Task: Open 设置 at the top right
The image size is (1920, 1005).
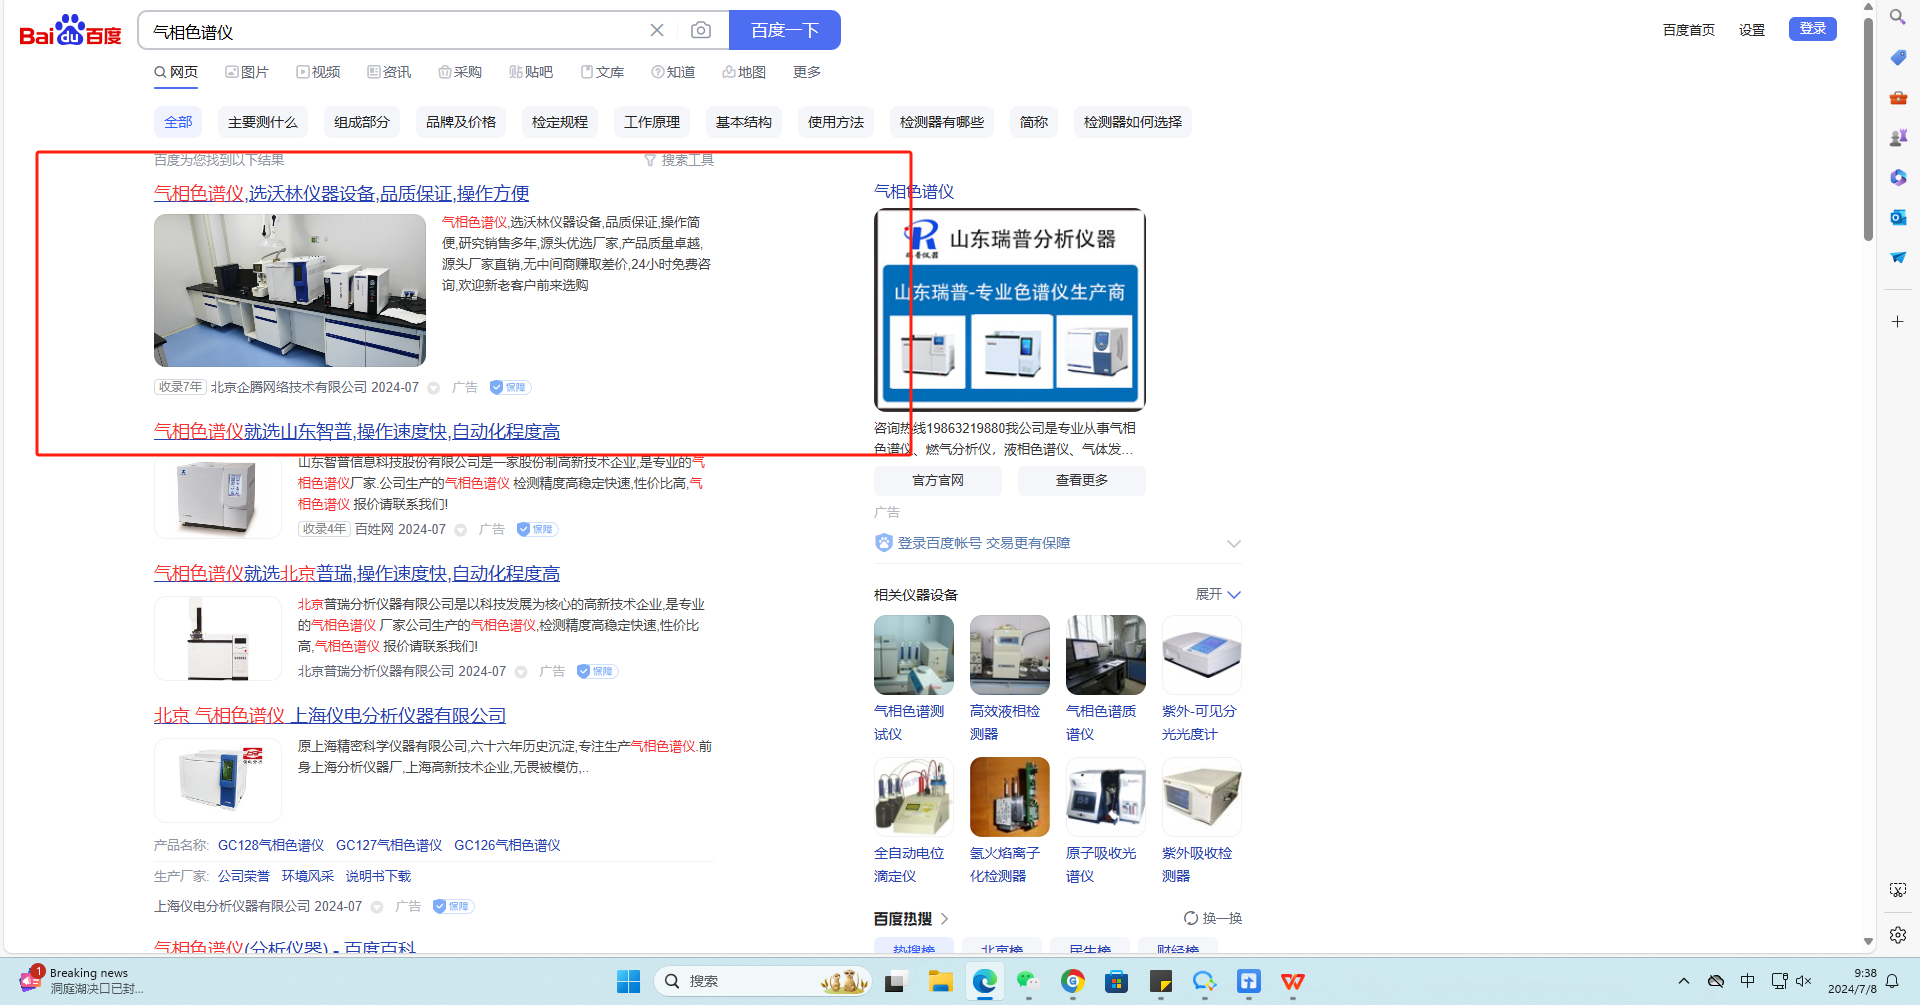Action: (1752, 30)
